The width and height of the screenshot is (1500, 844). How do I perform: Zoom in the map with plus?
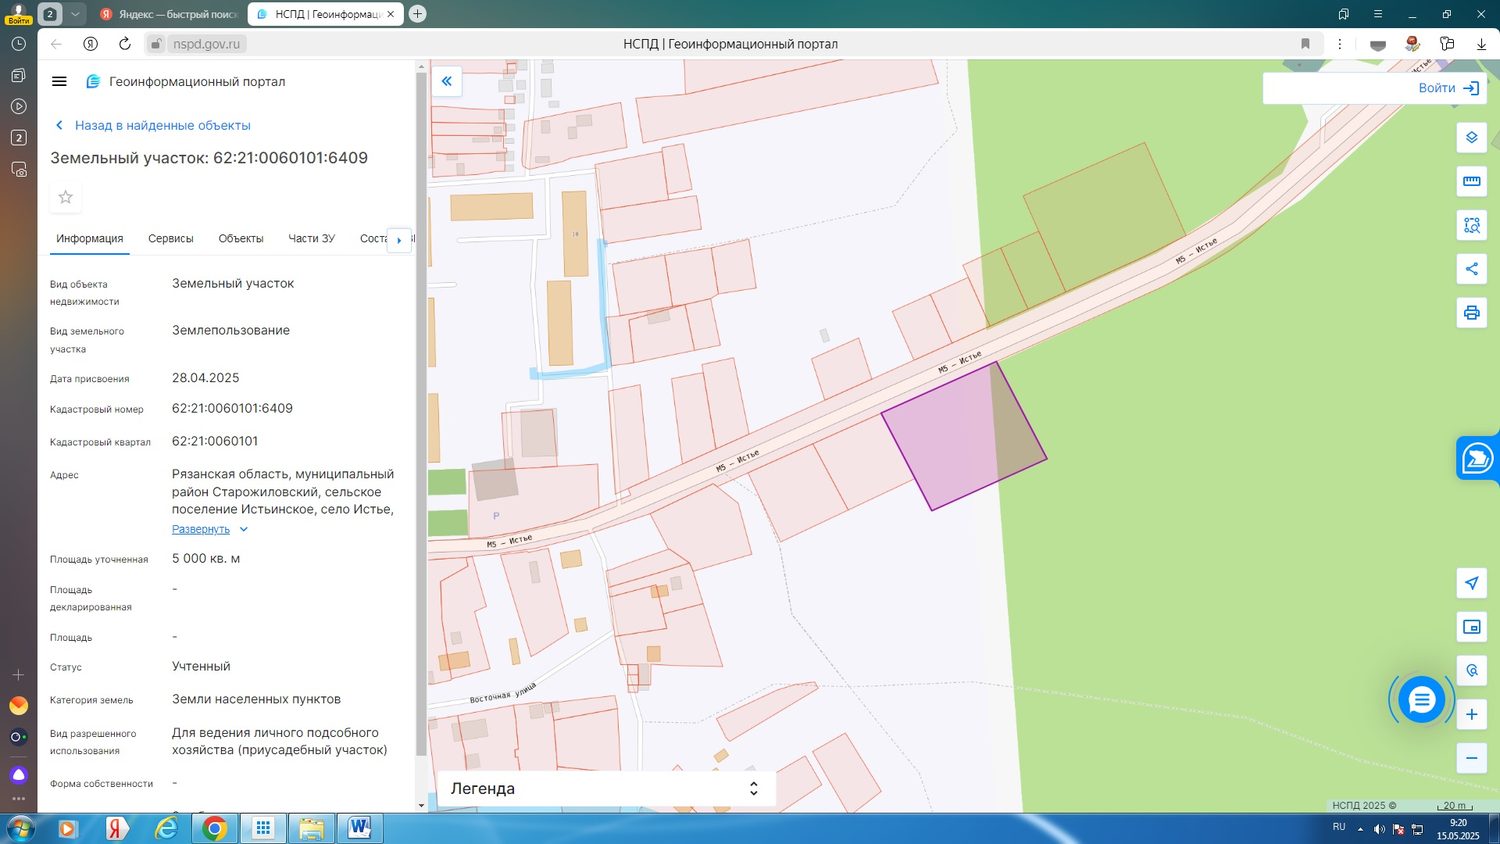(x=1471, y=714)
